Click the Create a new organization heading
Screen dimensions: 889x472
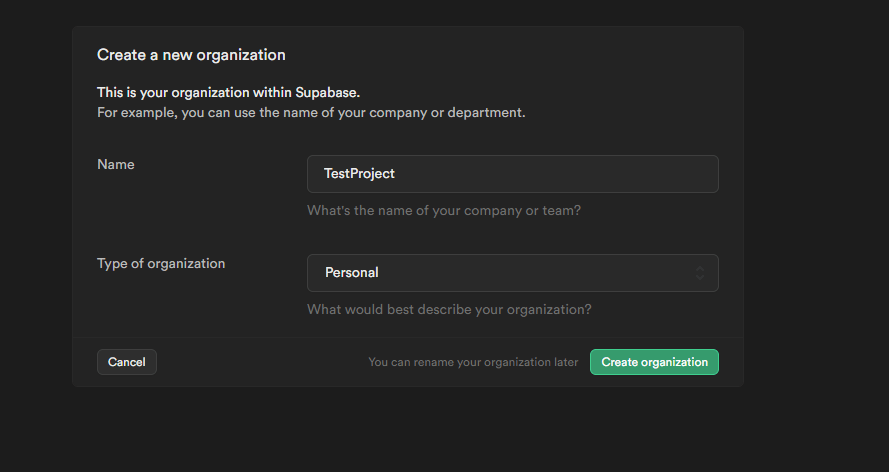click(x=191, y=55)
